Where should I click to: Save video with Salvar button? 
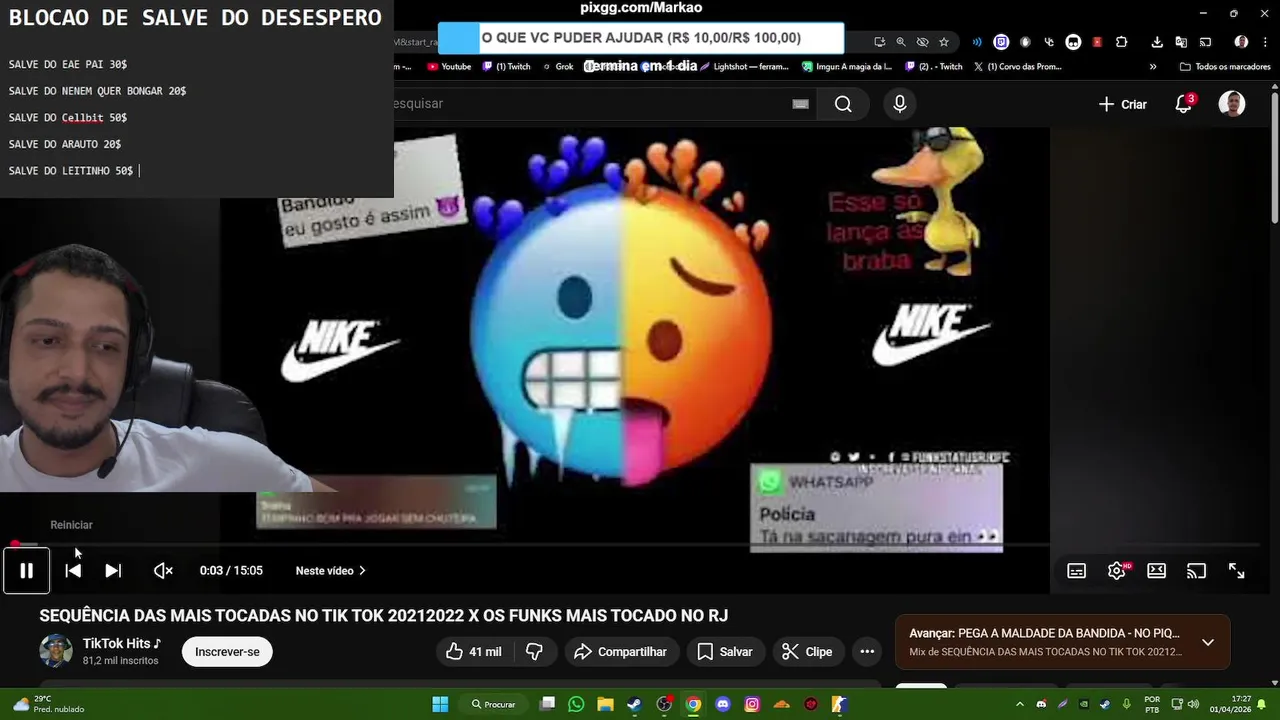[725, 652]
